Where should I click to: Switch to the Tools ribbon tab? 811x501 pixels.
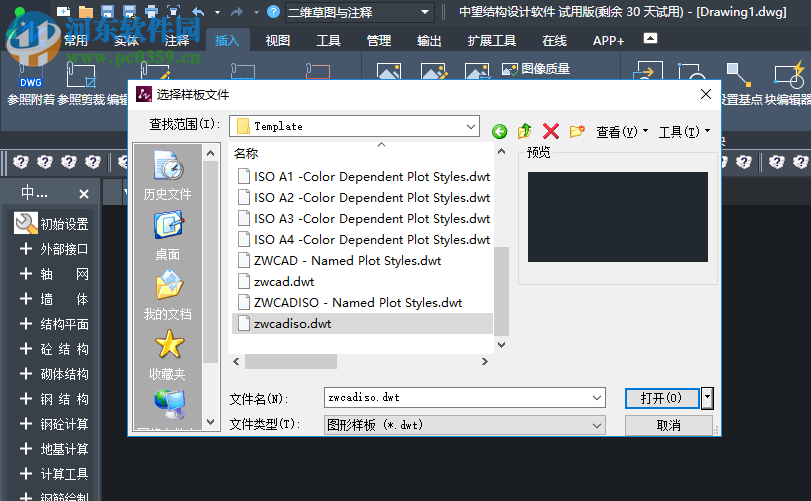(328, 40)
